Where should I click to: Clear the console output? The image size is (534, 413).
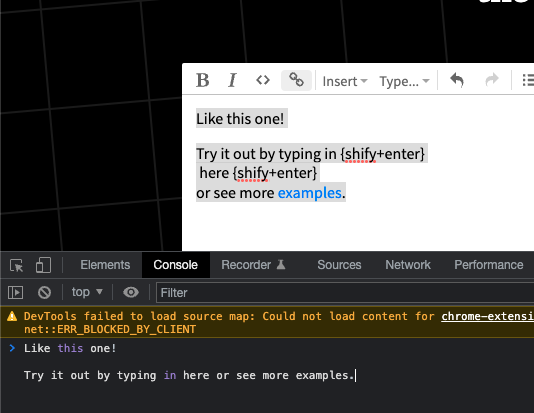pos(44,292)
